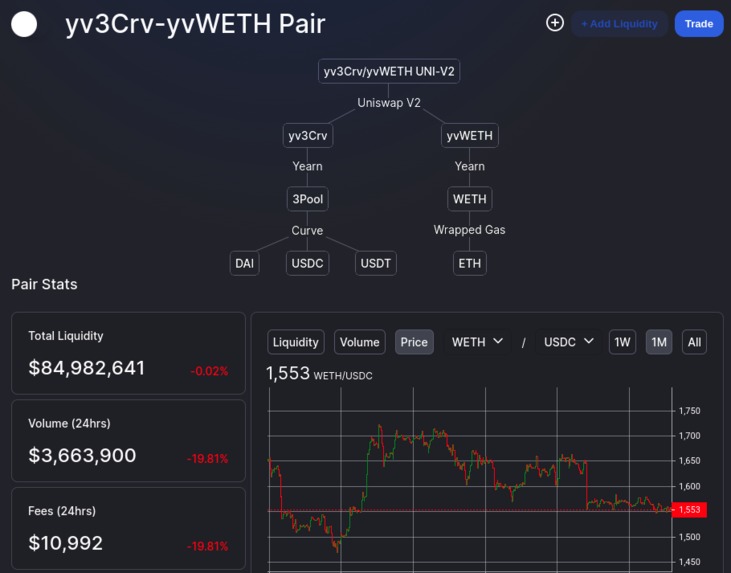731x573 pixels.
Task: Select the USDT token node
Action: coord(376,263)
